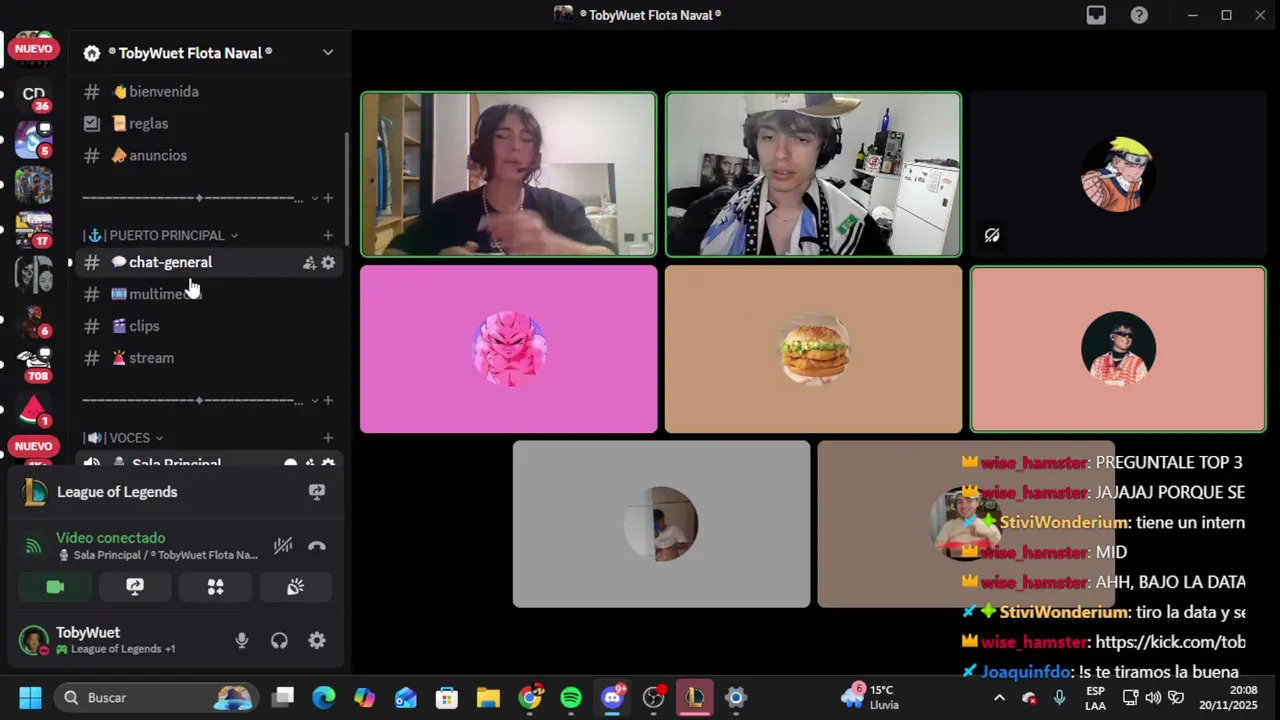This screenshot has width=1280, height=720.
Task: Open user settings gear
Action: (317, 641)
